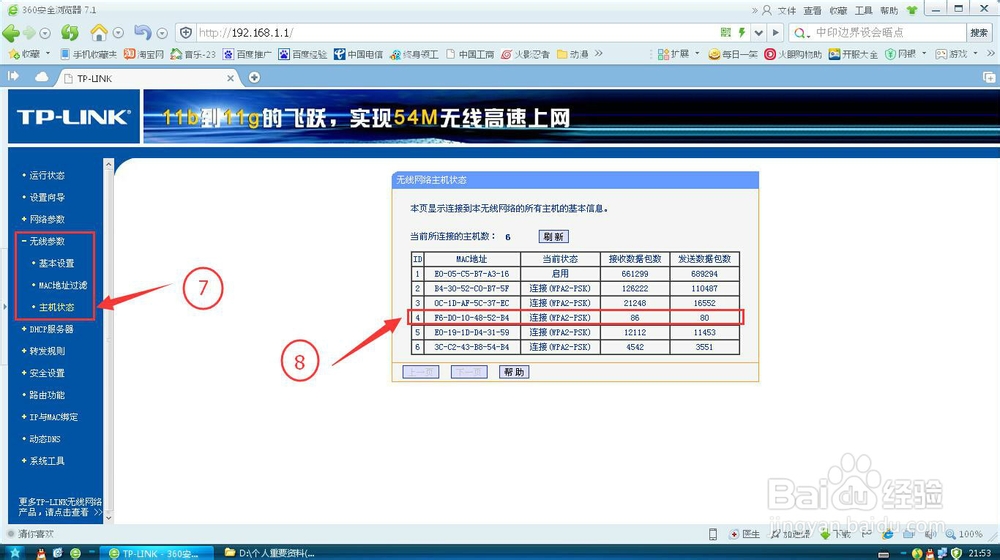Go to the browser home page icon
This screenshot has height=560, width=1000.
(x=99, y=32)
